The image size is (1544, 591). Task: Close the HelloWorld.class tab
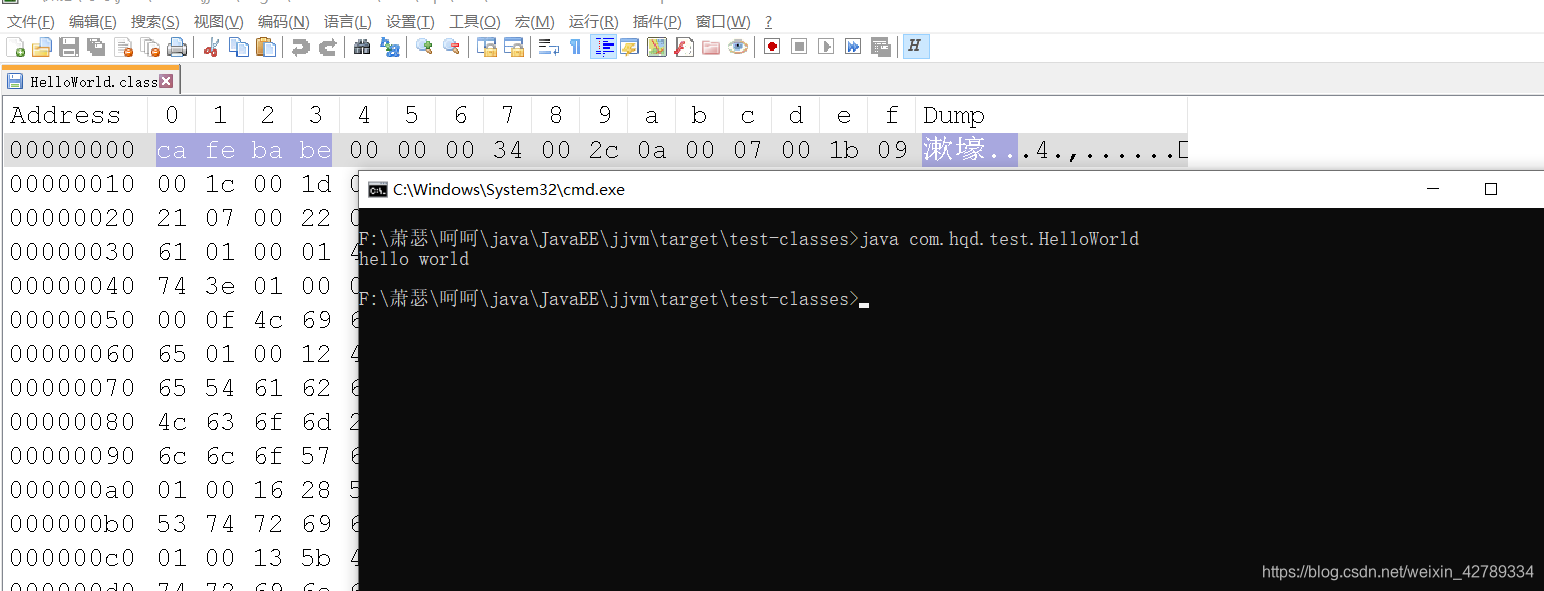click(166, 81)
